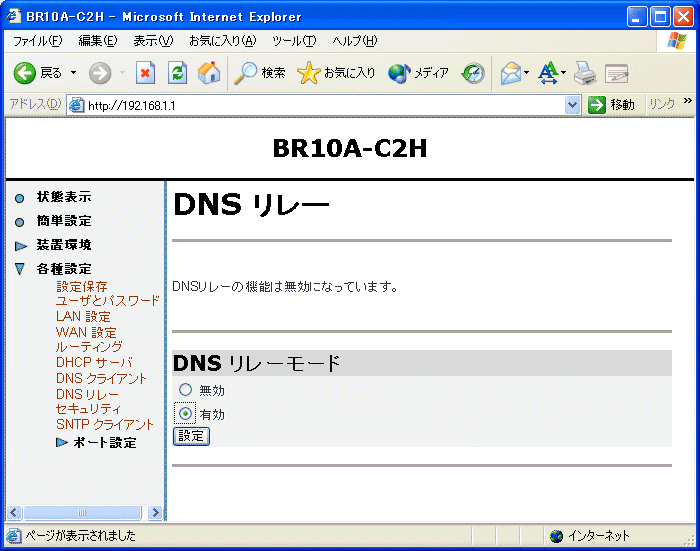Open the History clock icon
The width and height of the screenshot is (700, 551).
pos(473,73)
